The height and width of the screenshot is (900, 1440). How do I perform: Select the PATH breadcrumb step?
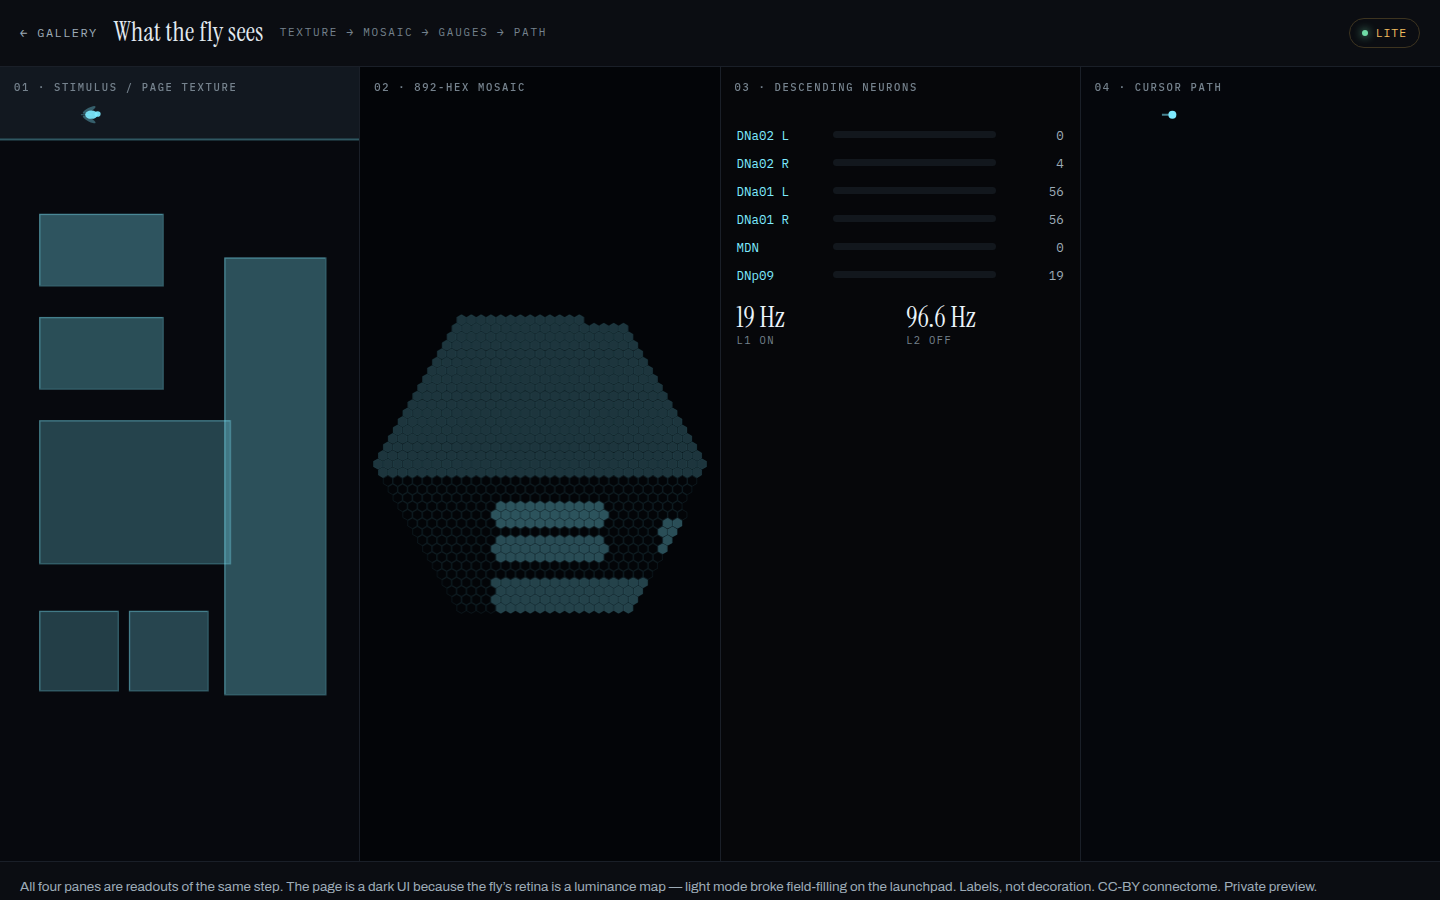point(530,33)
